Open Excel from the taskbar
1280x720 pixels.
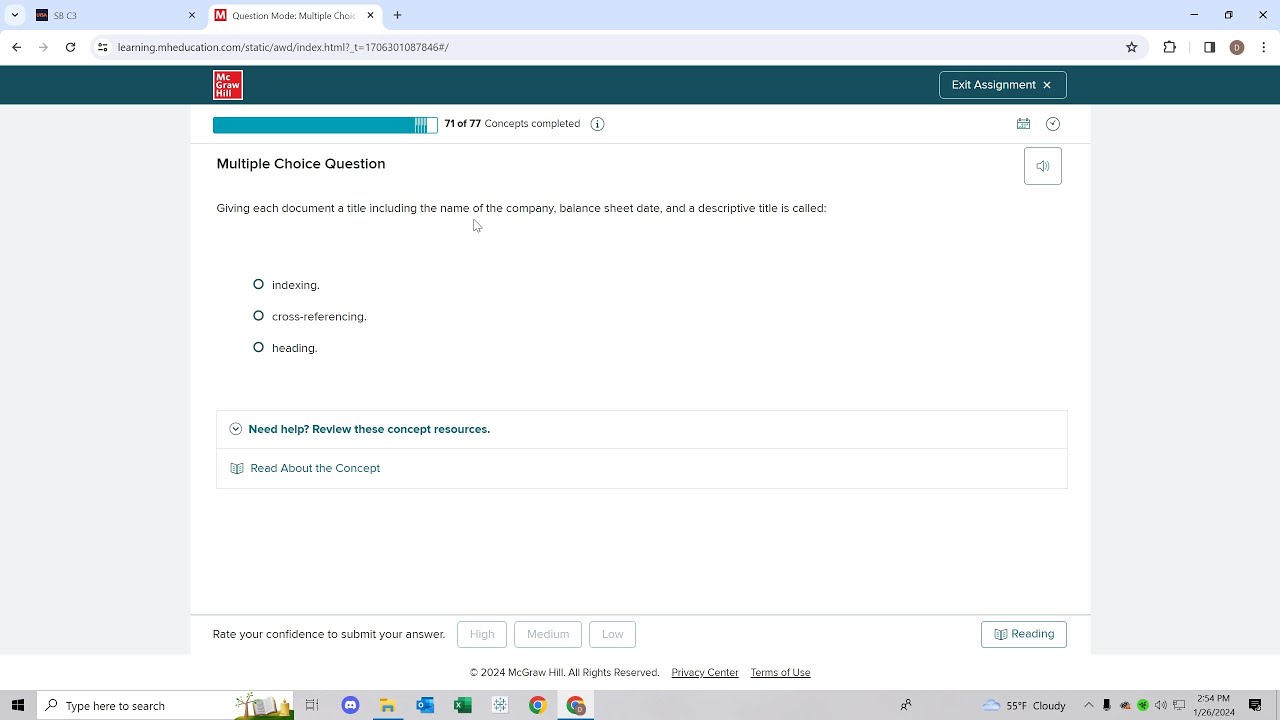[x=462, y=705]
